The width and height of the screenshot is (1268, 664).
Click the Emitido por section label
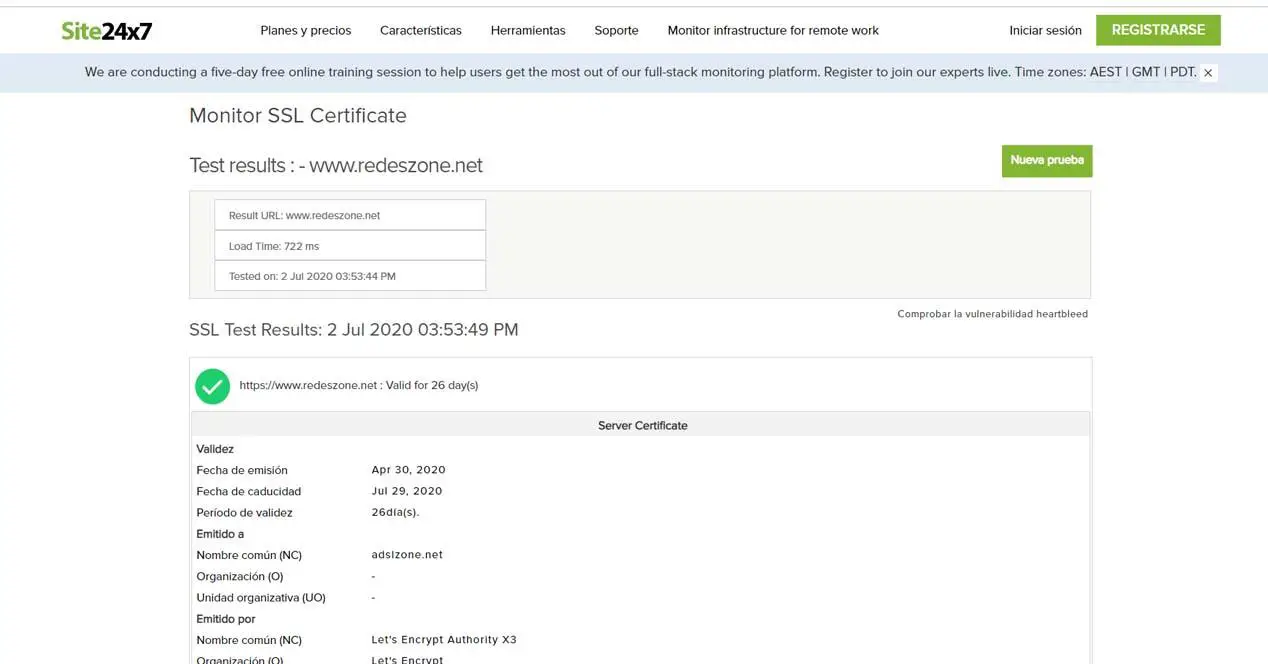coord(226,619)
